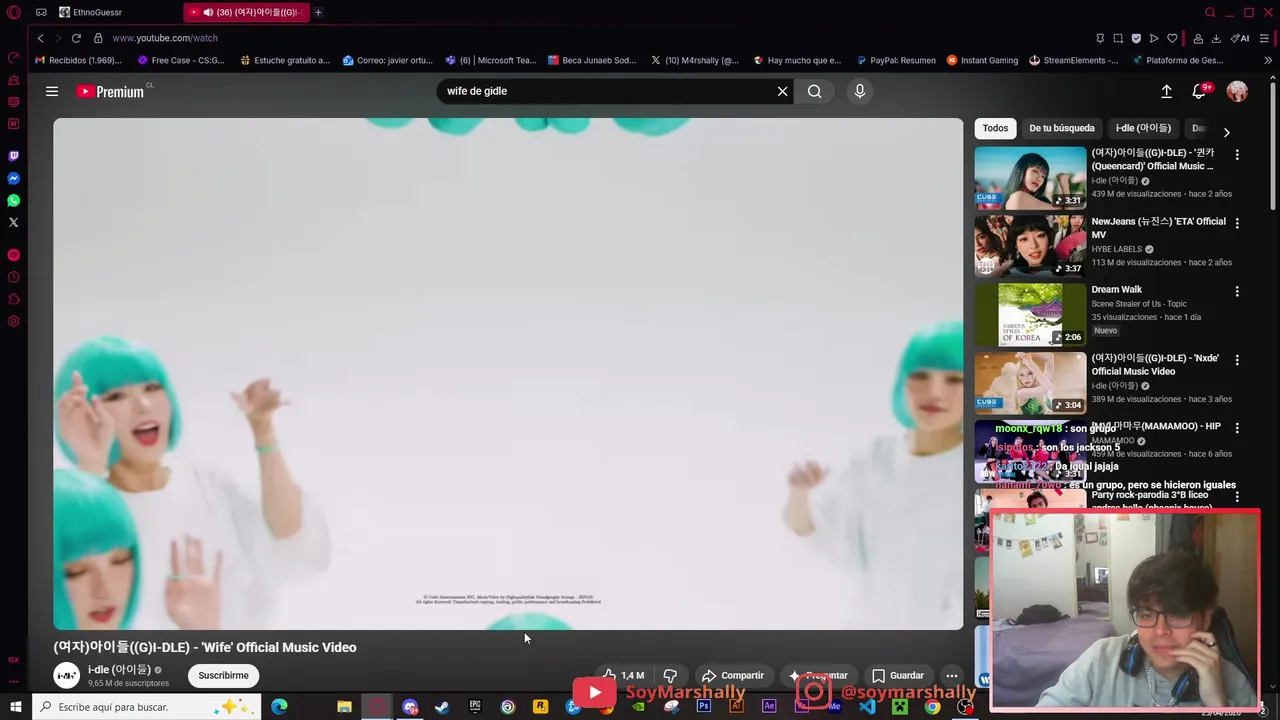
Task: Expand the hidden bookmarks chevron
Action: [1268, 60]
